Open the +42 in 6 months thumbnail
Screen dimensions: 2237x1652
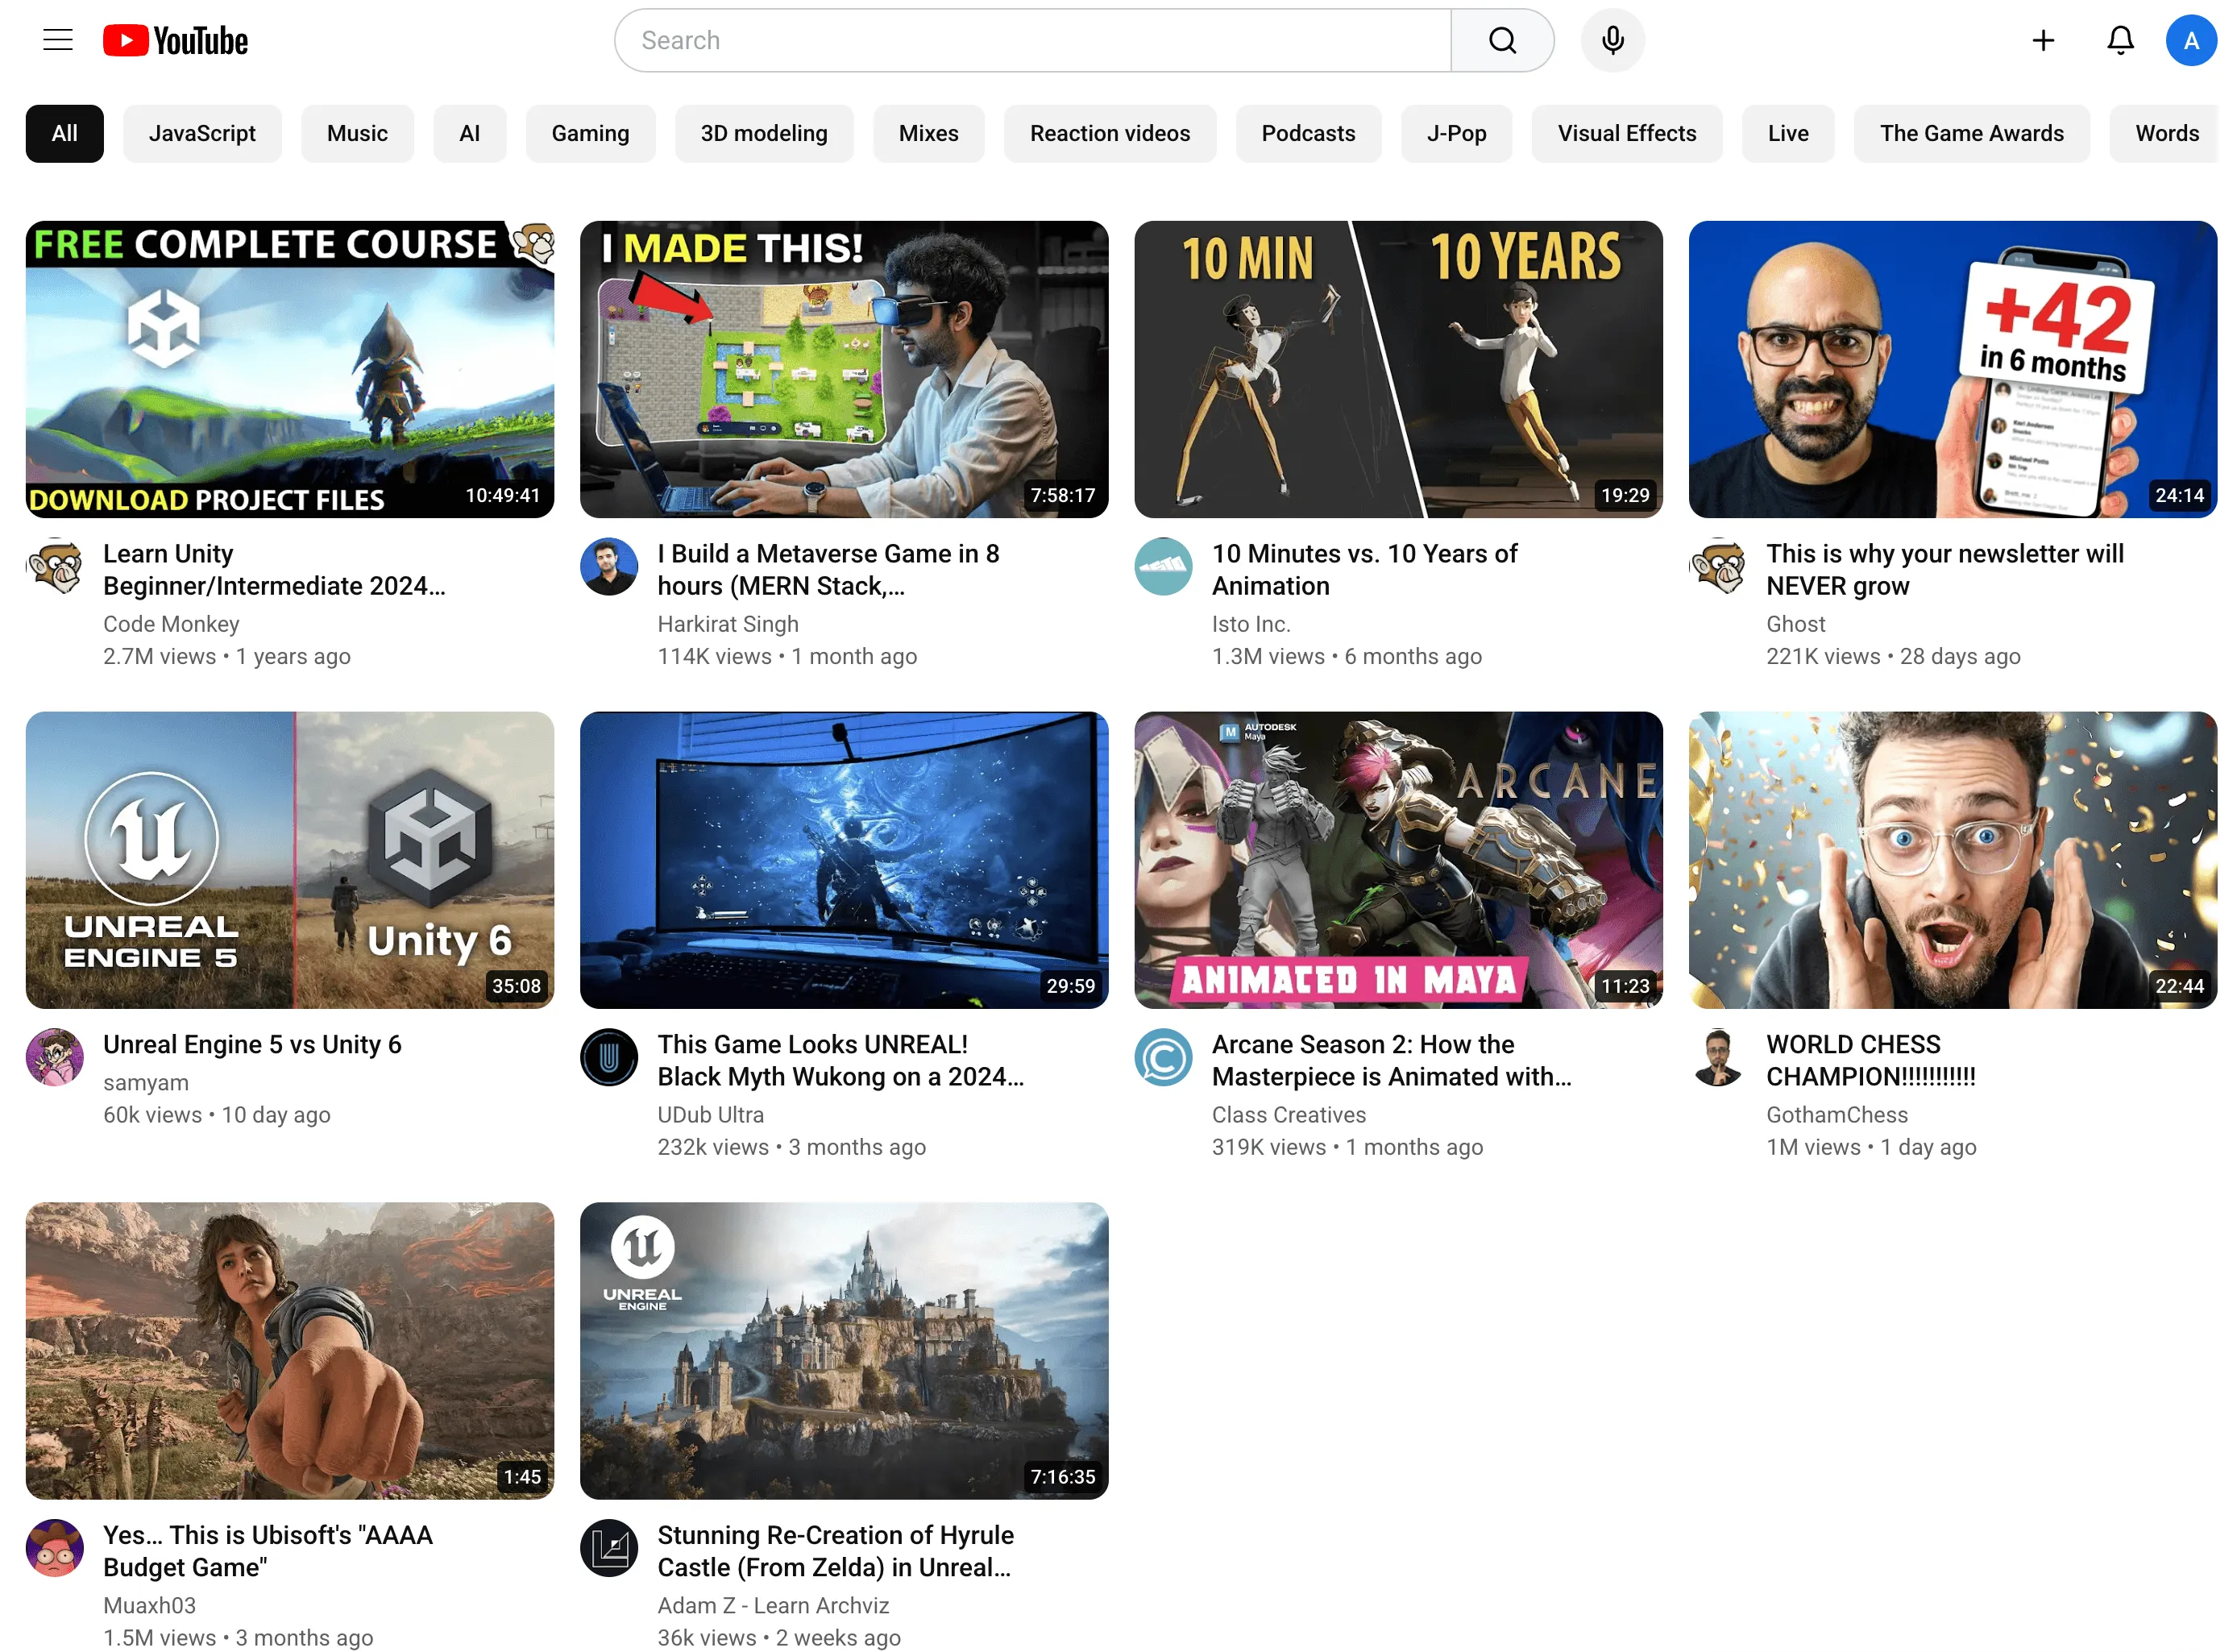pos(1952,369)
